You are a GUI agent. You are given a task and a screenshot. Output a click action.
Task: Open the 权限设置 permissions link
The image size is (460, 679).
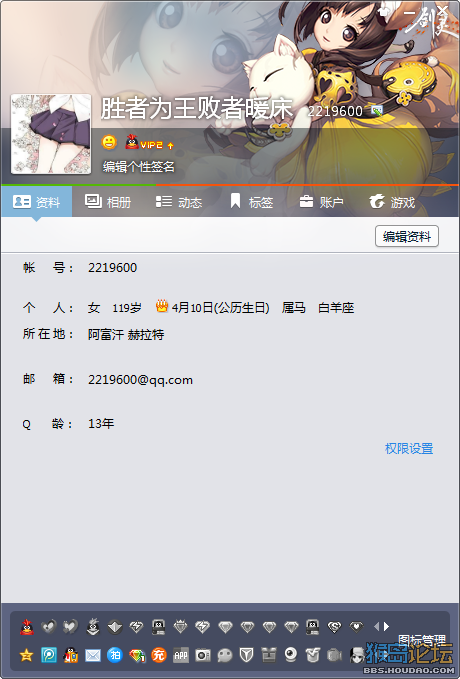pyautogui.click(x=409, y=448)
